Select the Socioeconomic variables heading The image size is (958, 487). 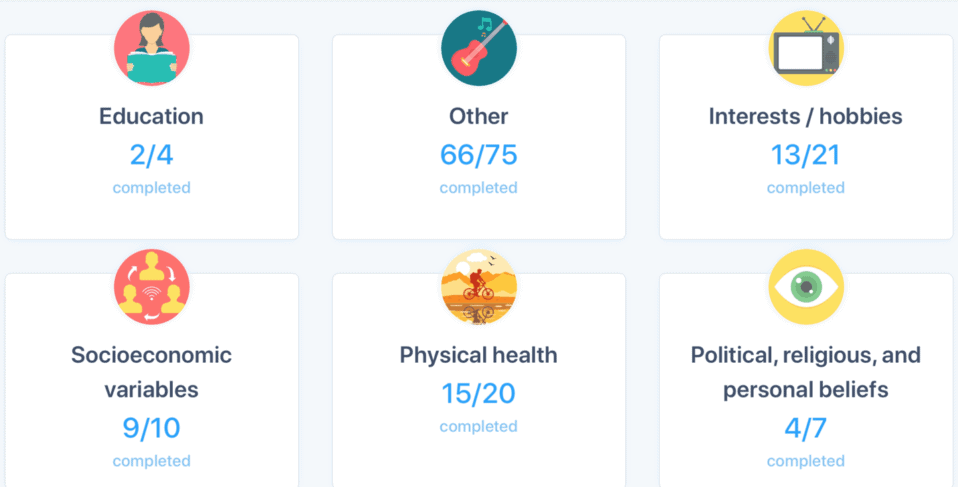coord(152,372)
